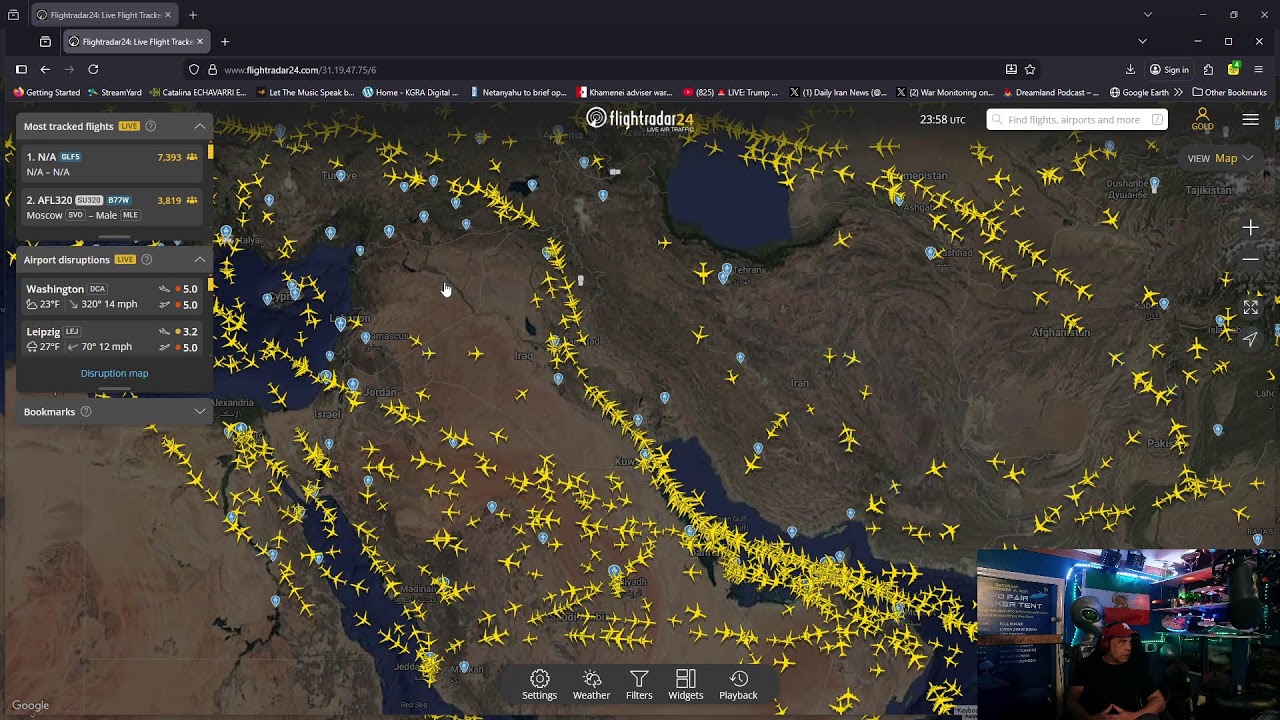Open LIVE: Trump bookmark
This screenshot has height=720, width=1280.
730,92
